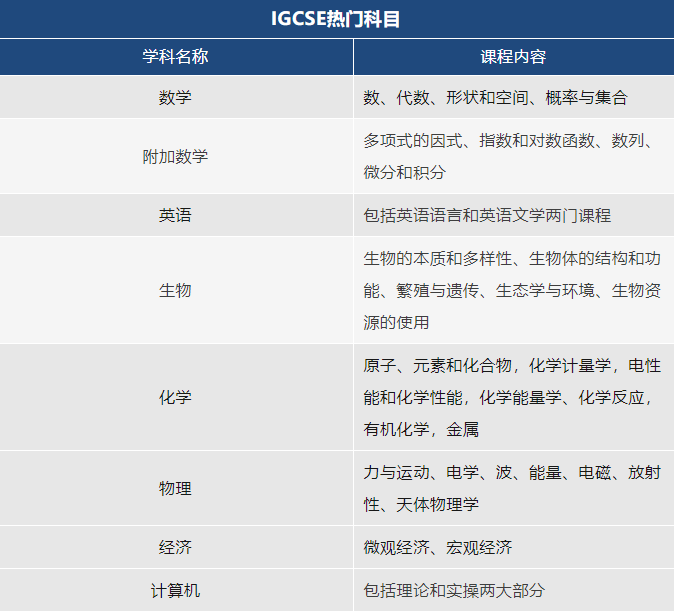This screenshot has height=613, width=675.
Task: Select the 生物 subject cell
Action: coord(176,290)
